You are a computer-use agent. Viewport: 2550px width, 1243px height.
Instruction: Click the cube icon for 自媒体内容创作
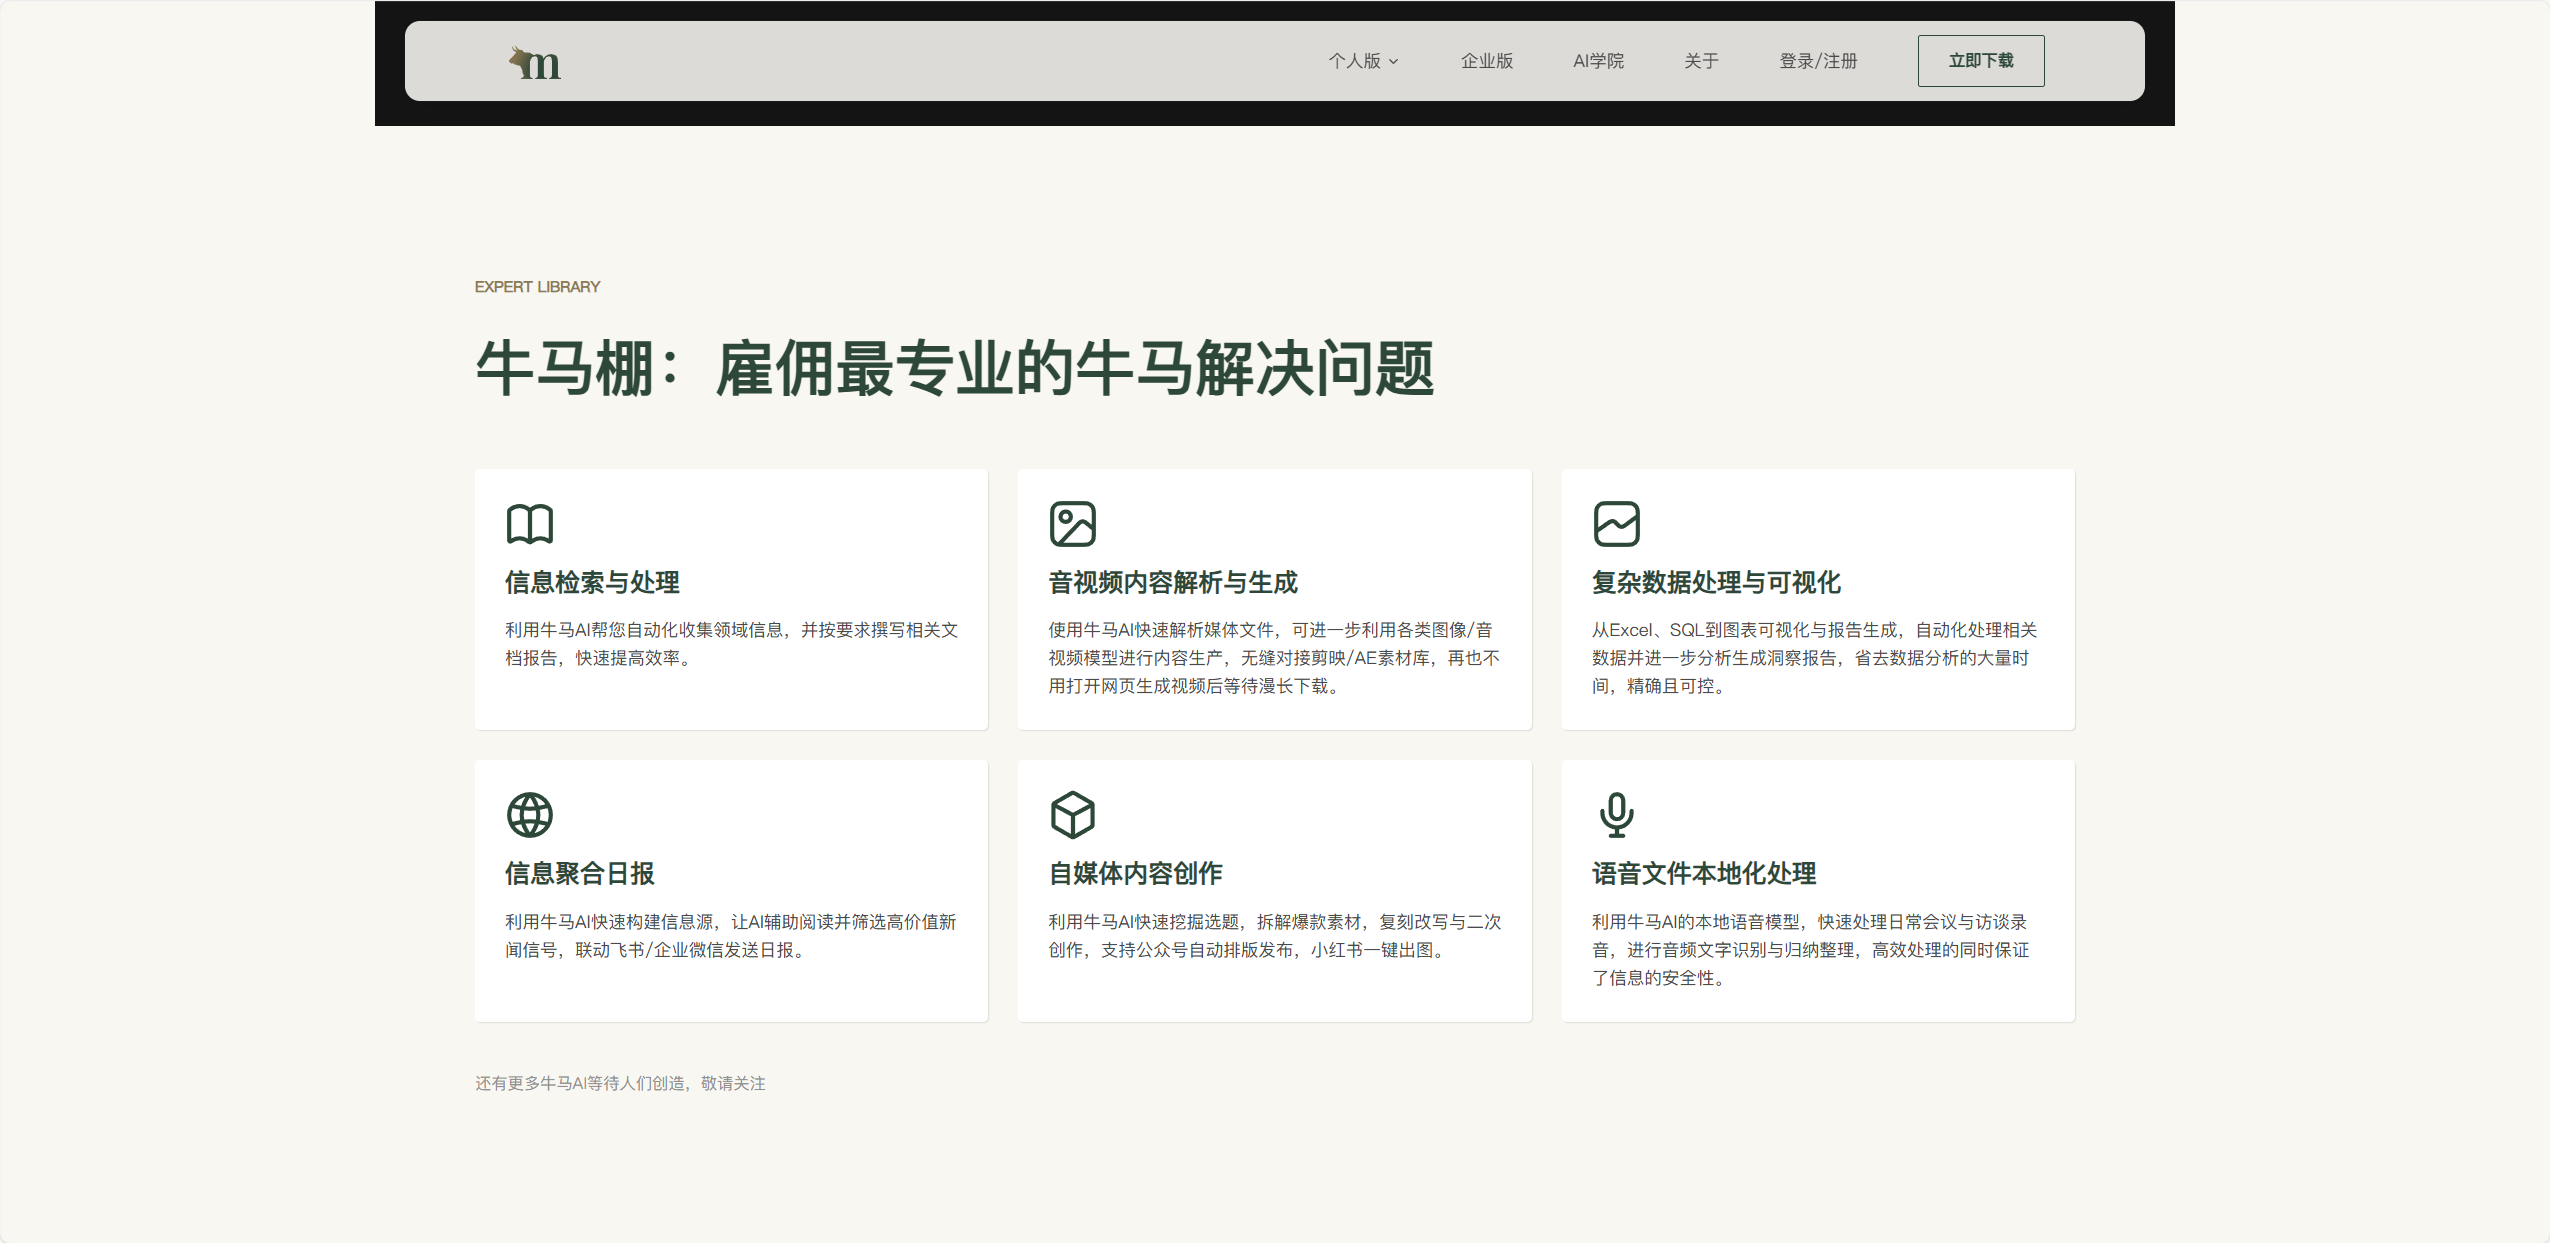1072,815
